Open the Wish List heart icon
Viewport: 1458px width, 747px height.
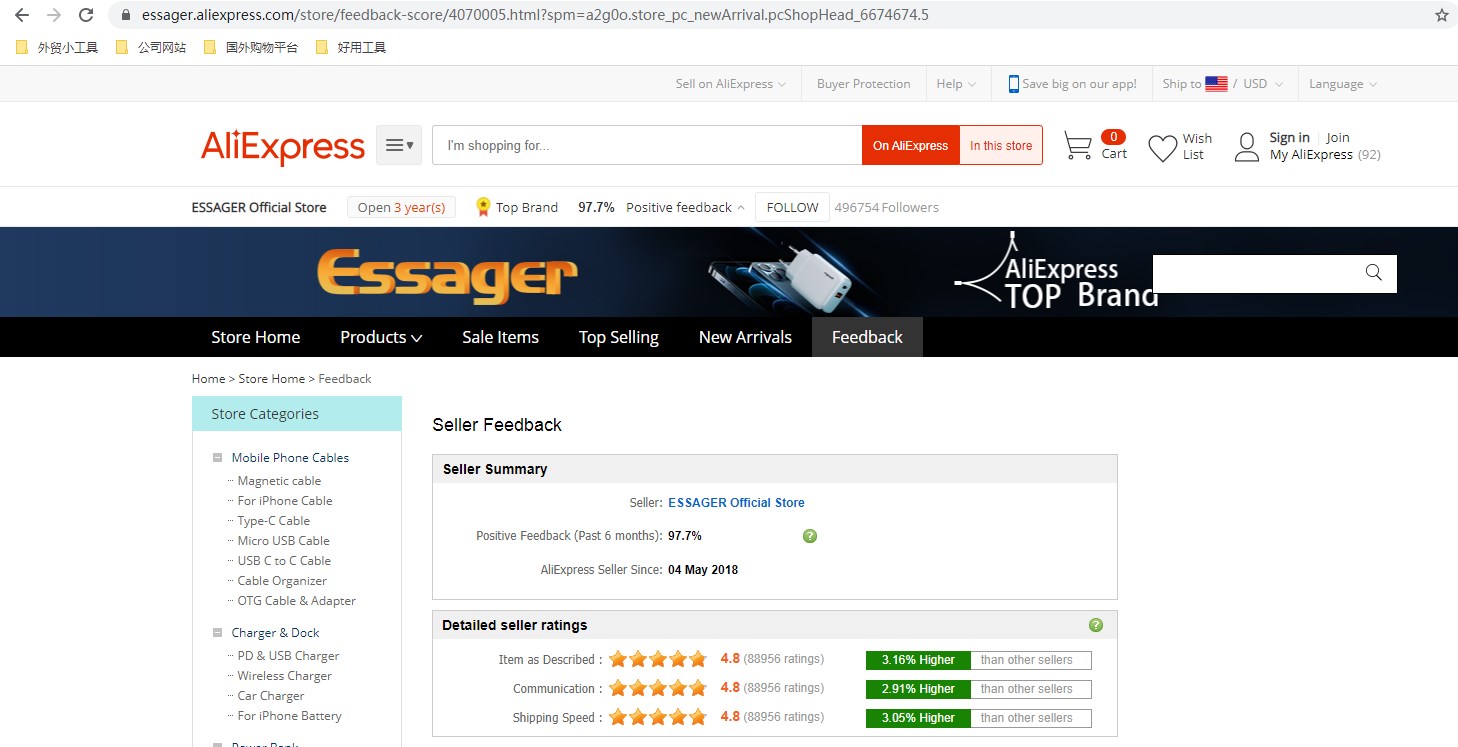coord(1162,148)
